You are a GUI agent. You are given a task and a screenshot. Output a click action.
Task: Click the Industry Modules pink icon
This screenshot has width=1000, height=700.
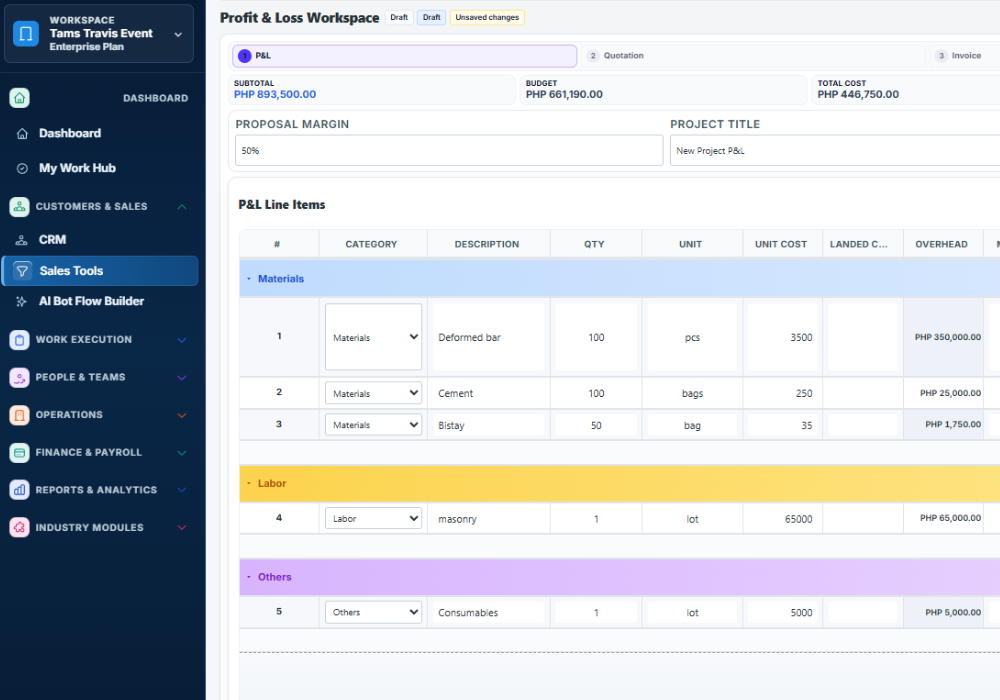click(x=20, y=528)
